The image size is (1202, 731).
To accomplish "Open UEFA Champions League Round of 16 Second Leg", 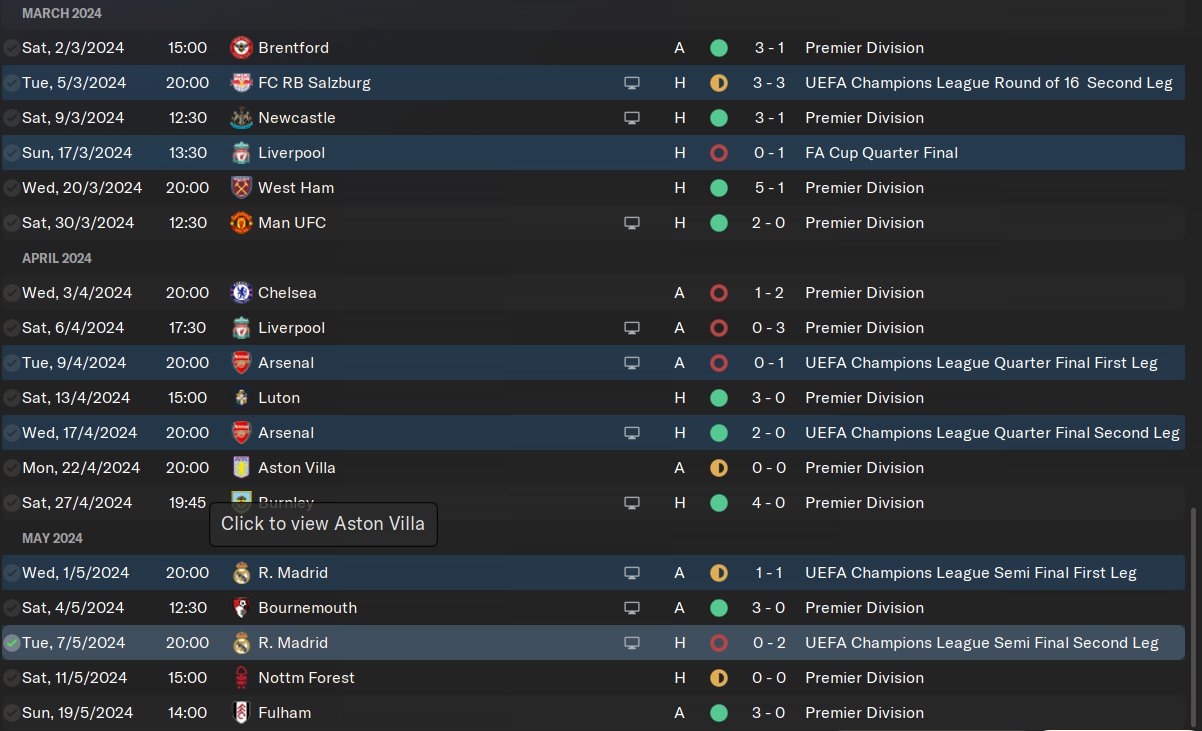I will pyautogui.click(x=988, y=83).
